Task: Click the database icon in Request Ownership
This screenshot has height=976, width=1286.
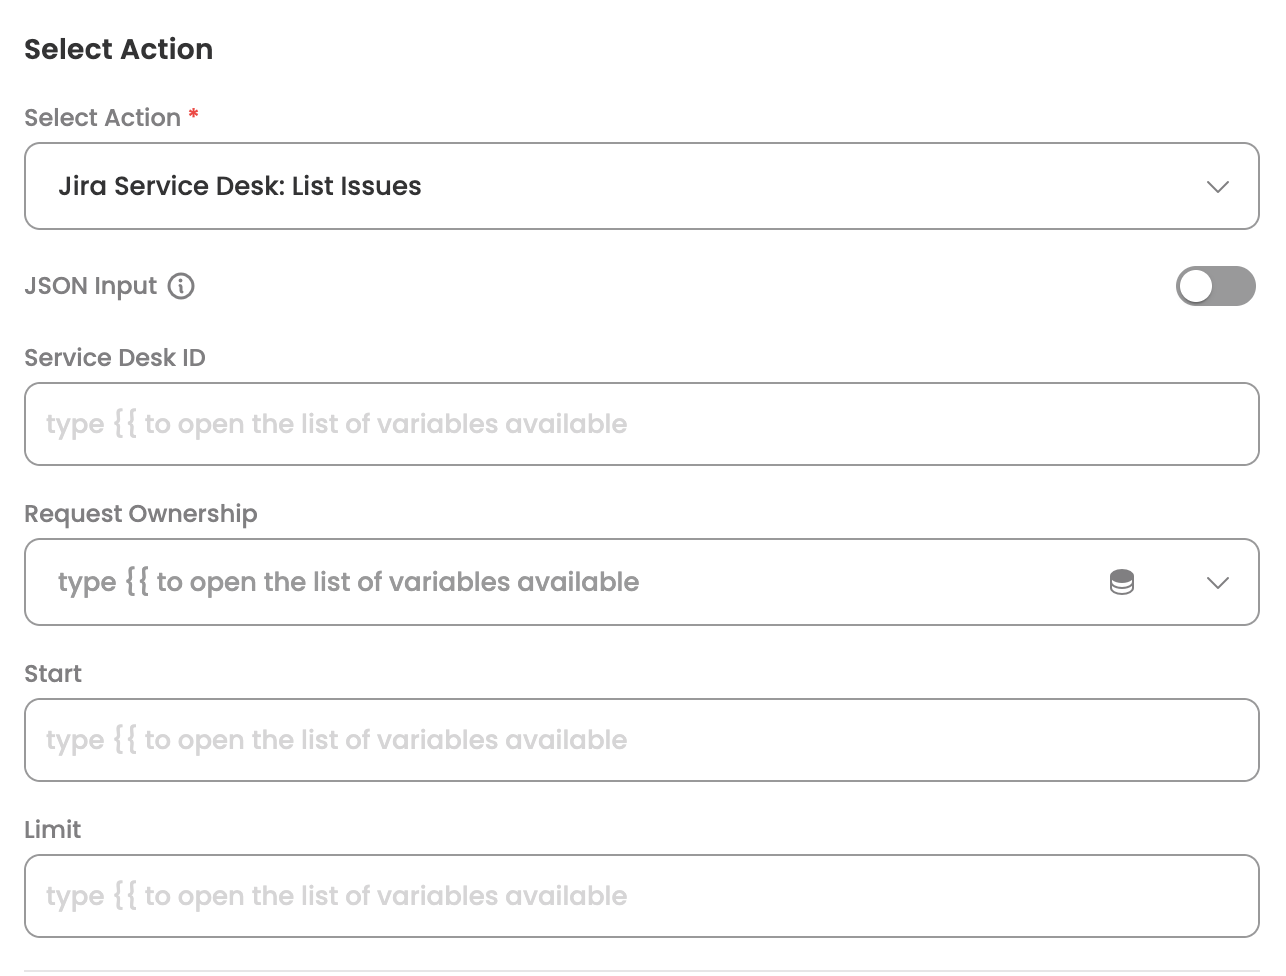Action: (1122, 582)
